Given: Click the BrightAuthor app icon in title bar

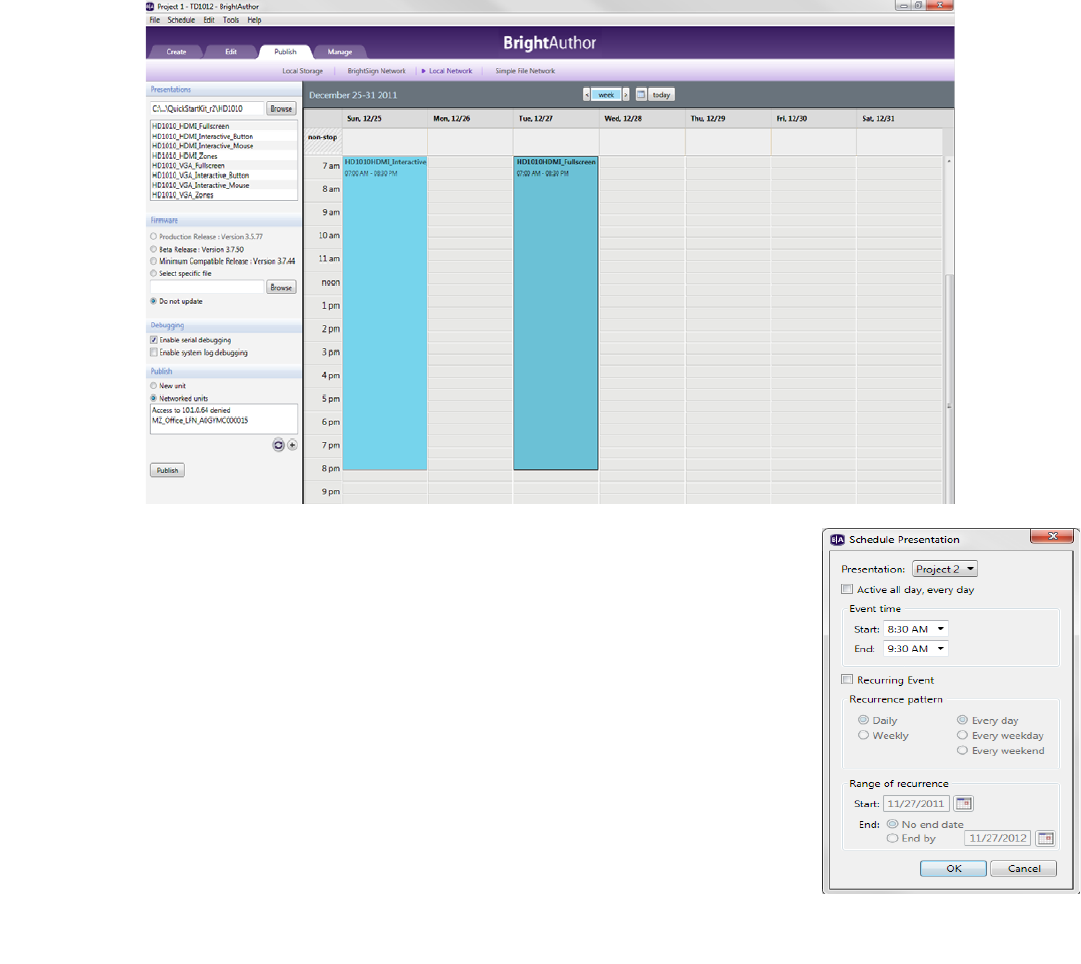Looking at the screenshot, I should [x=150, y=6].
